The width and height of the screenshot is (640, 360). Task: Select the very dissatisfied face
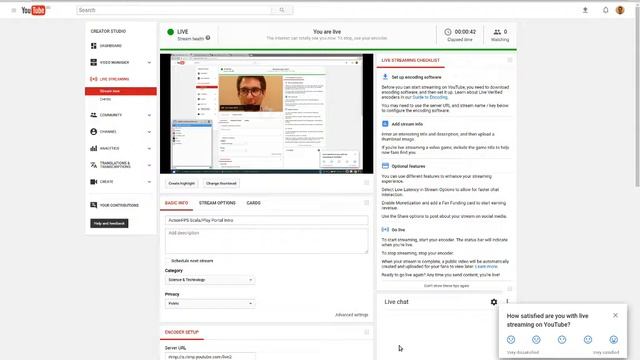pos(511,340)
